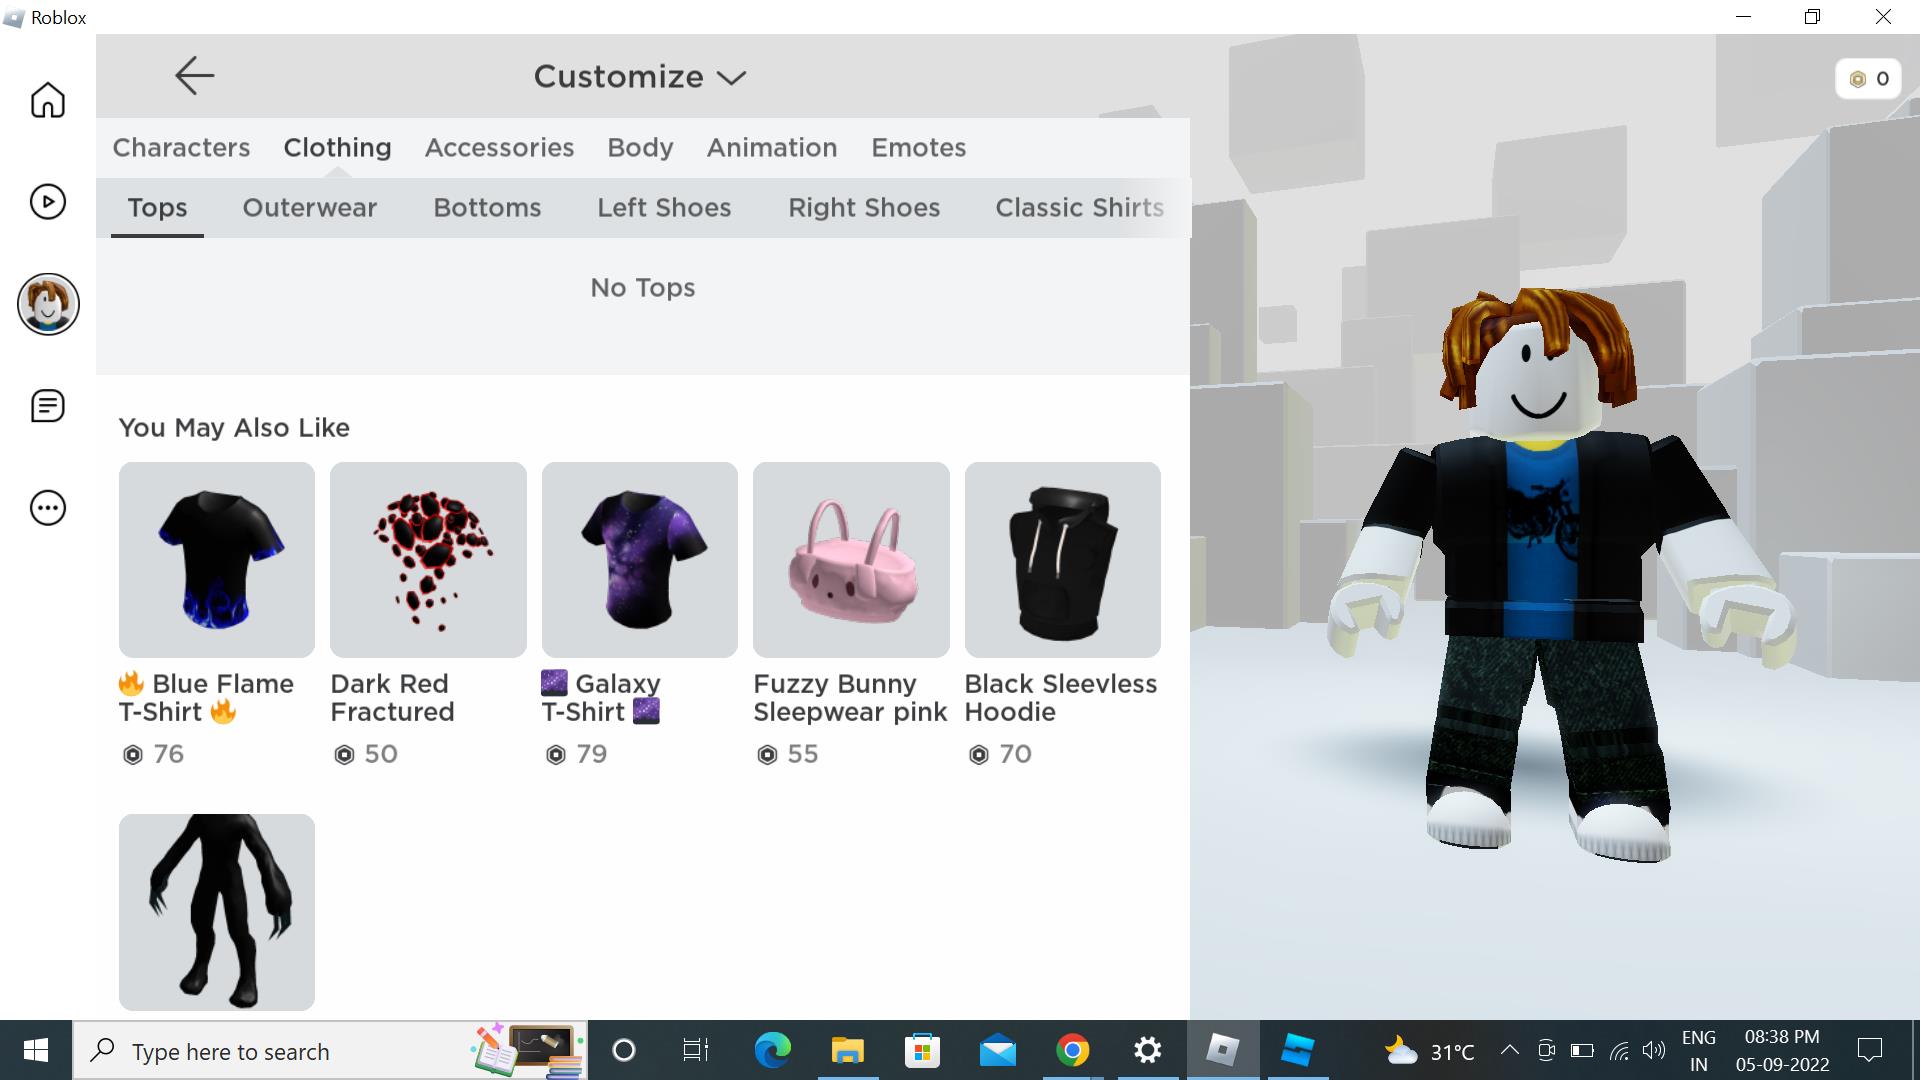This screenshot has height=1080, width=1920.
Task: Open the weather widget showing 31°C
Action: click(x=1429, y=1051)
